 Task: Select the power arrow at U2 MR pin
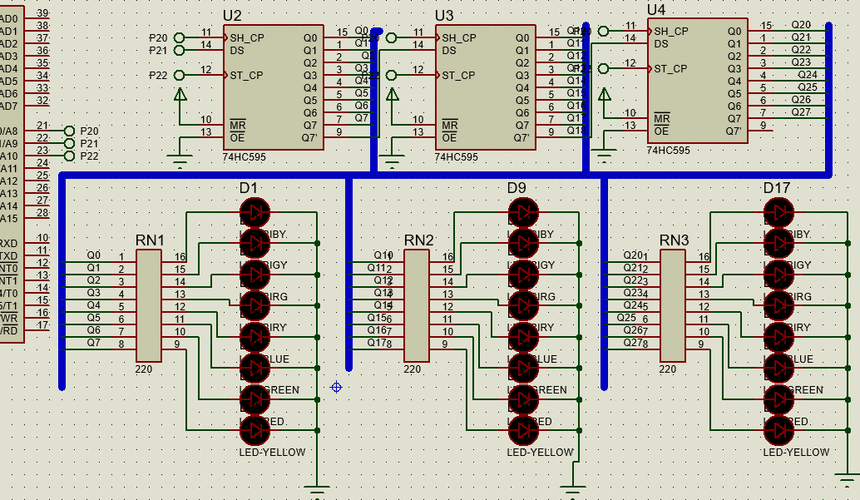[180, 96]
